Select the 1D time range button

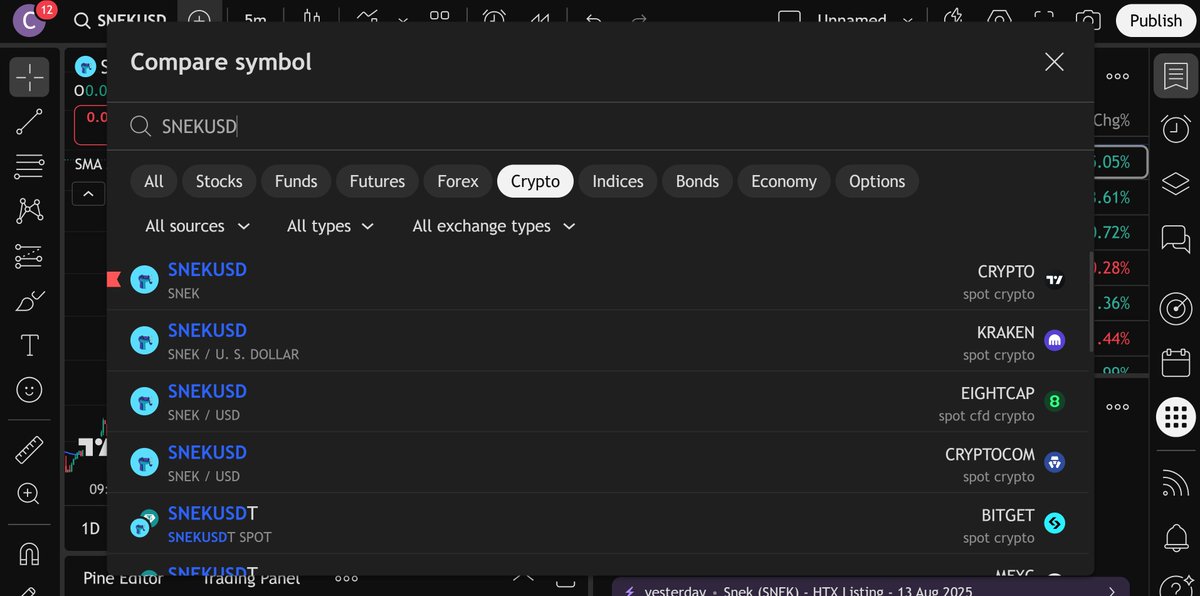point(90,528)
